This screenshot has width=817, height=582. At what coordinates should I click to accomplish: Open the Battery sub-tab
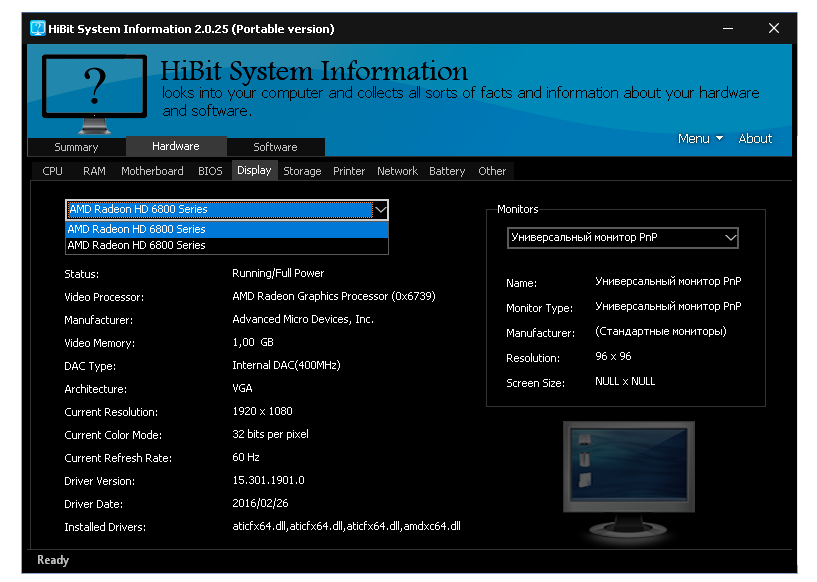(x=447, y=171)
